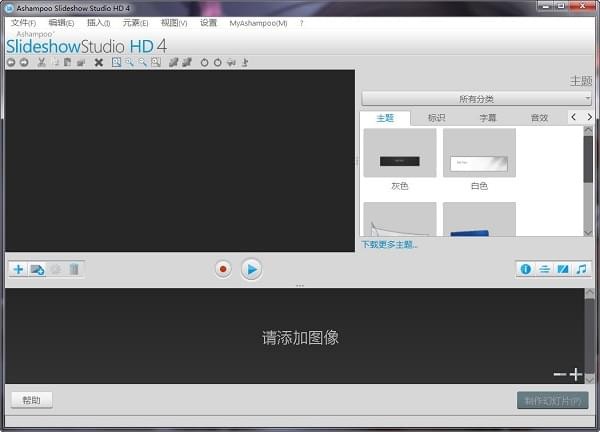Image resolution: width=600 pixels, height=432 pixels.
Task: Click the timeline zoom-in plus icon
Action: coord(576,374)
